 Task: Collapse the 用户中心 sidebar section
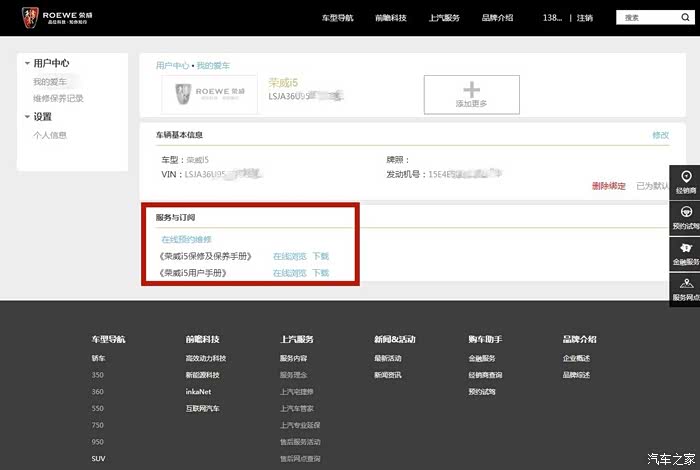(27, 64)
